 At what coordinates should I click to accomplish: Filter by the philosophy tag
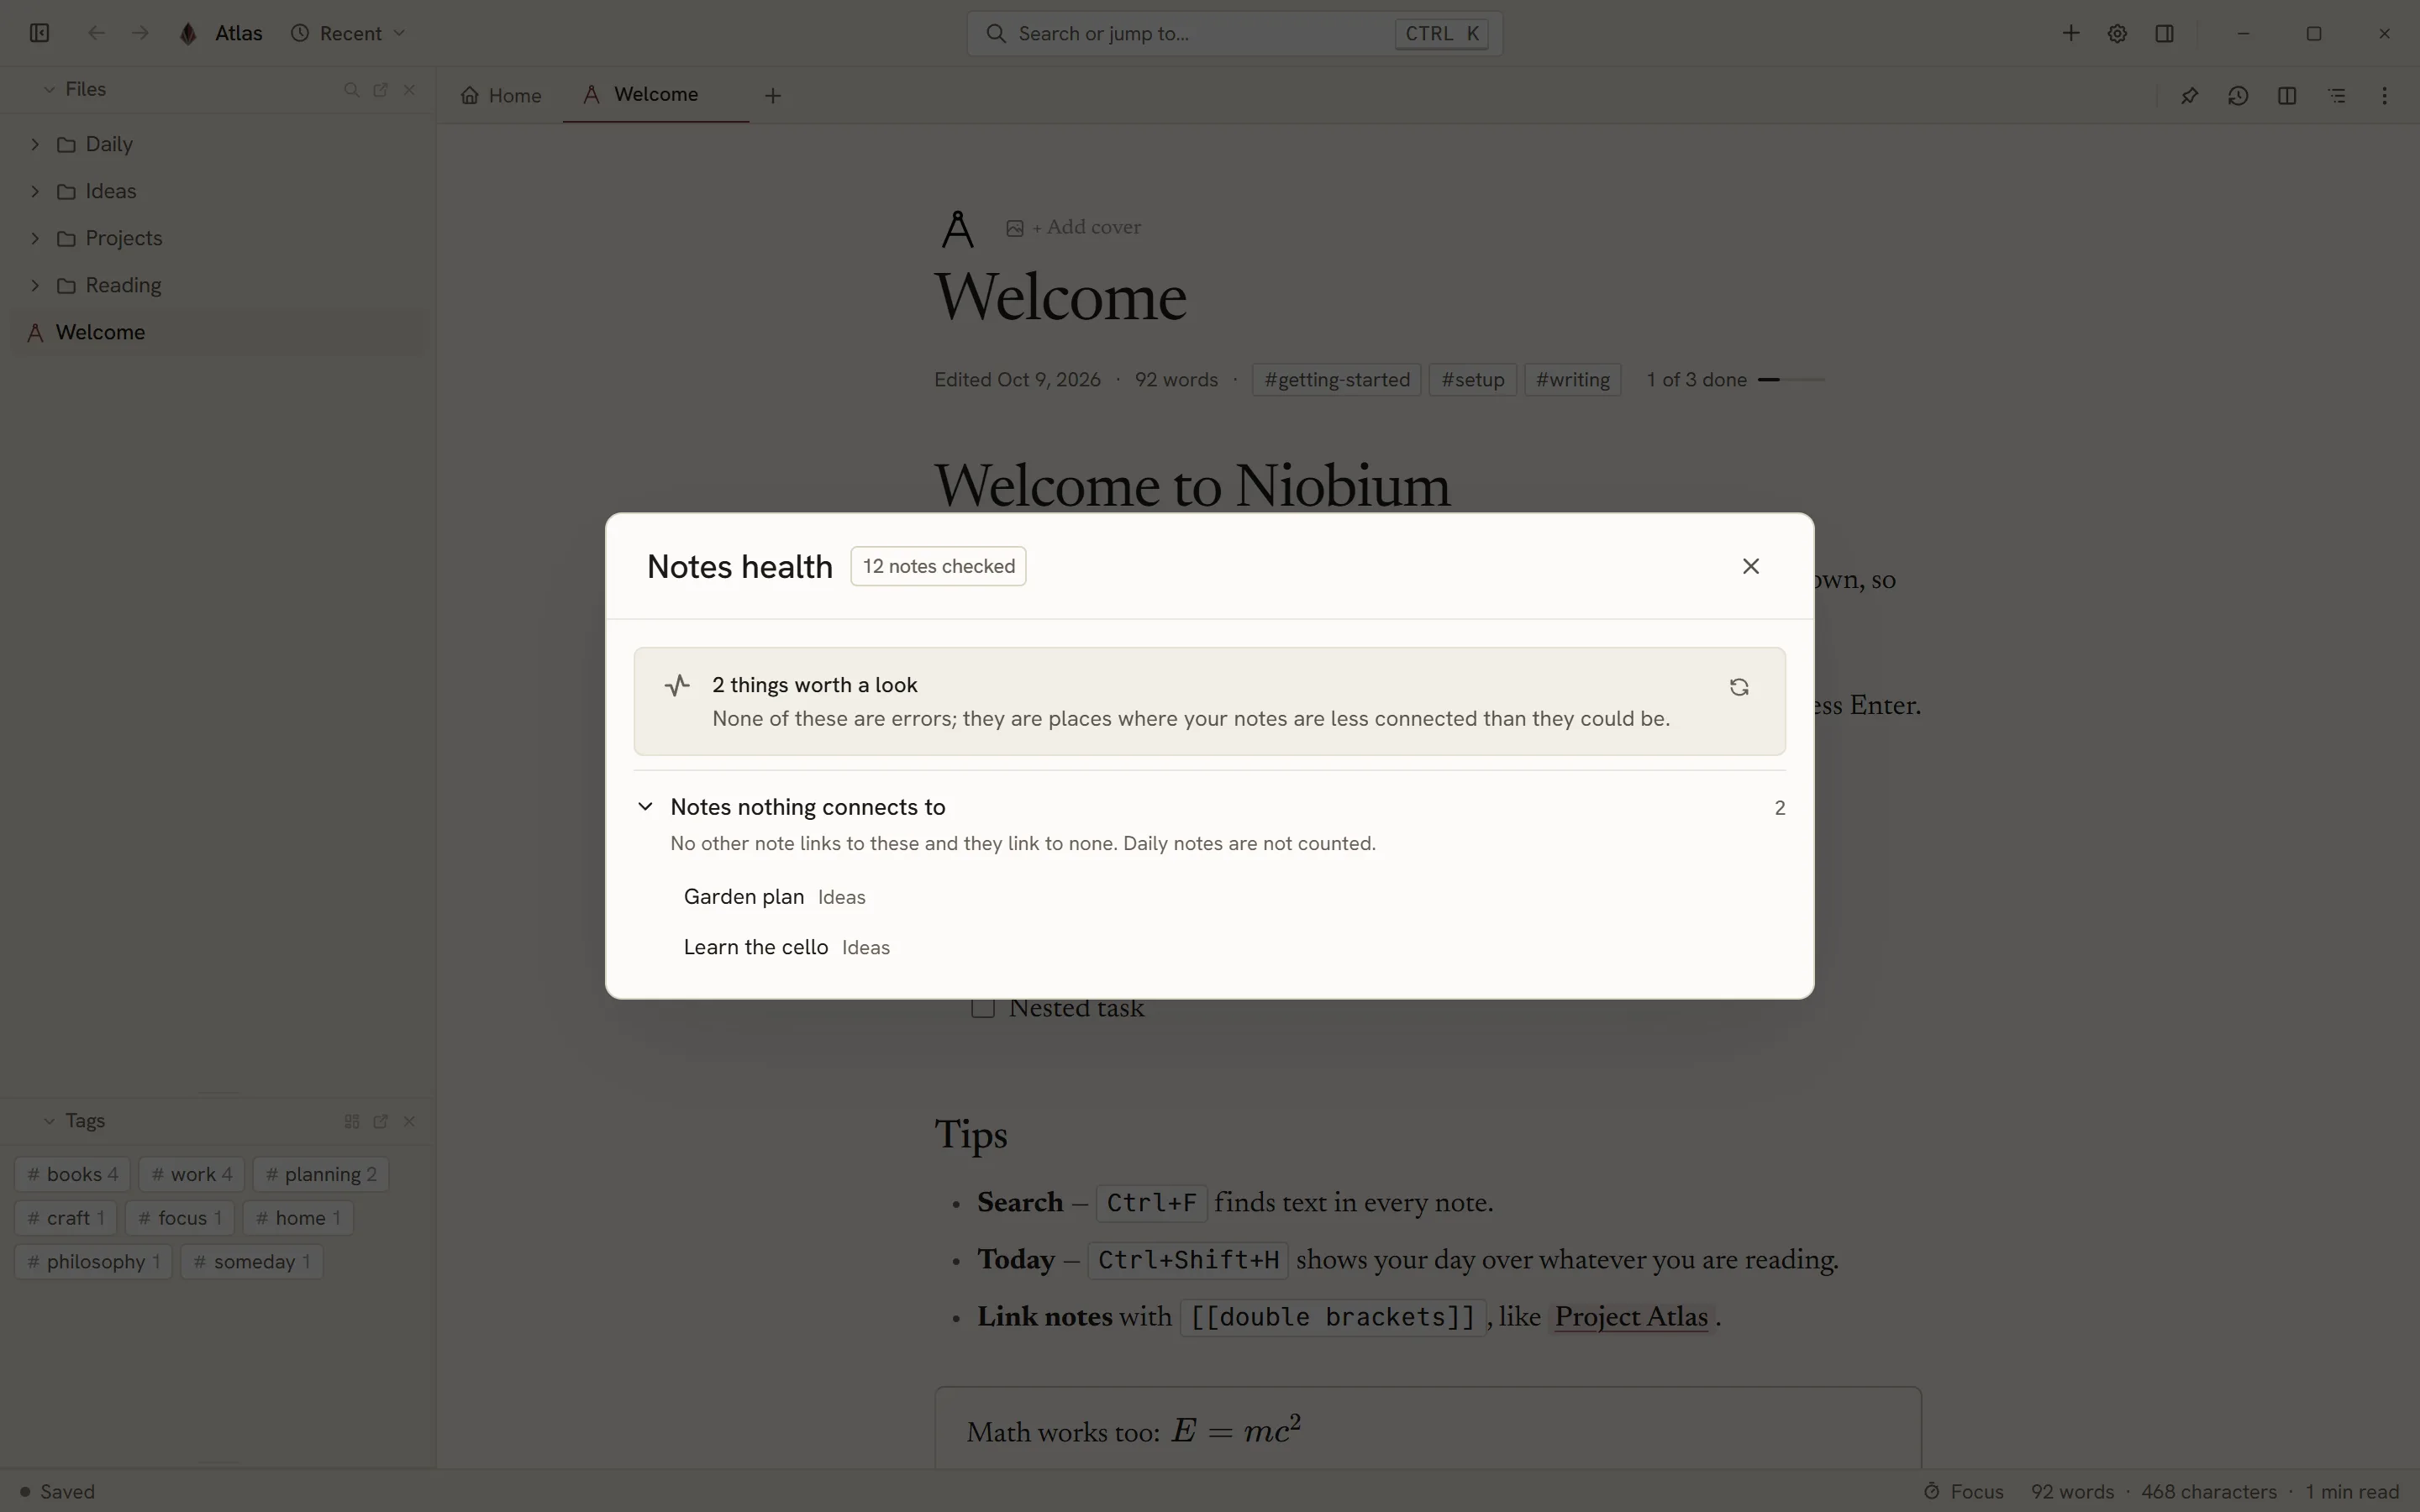coord(94,1262)
